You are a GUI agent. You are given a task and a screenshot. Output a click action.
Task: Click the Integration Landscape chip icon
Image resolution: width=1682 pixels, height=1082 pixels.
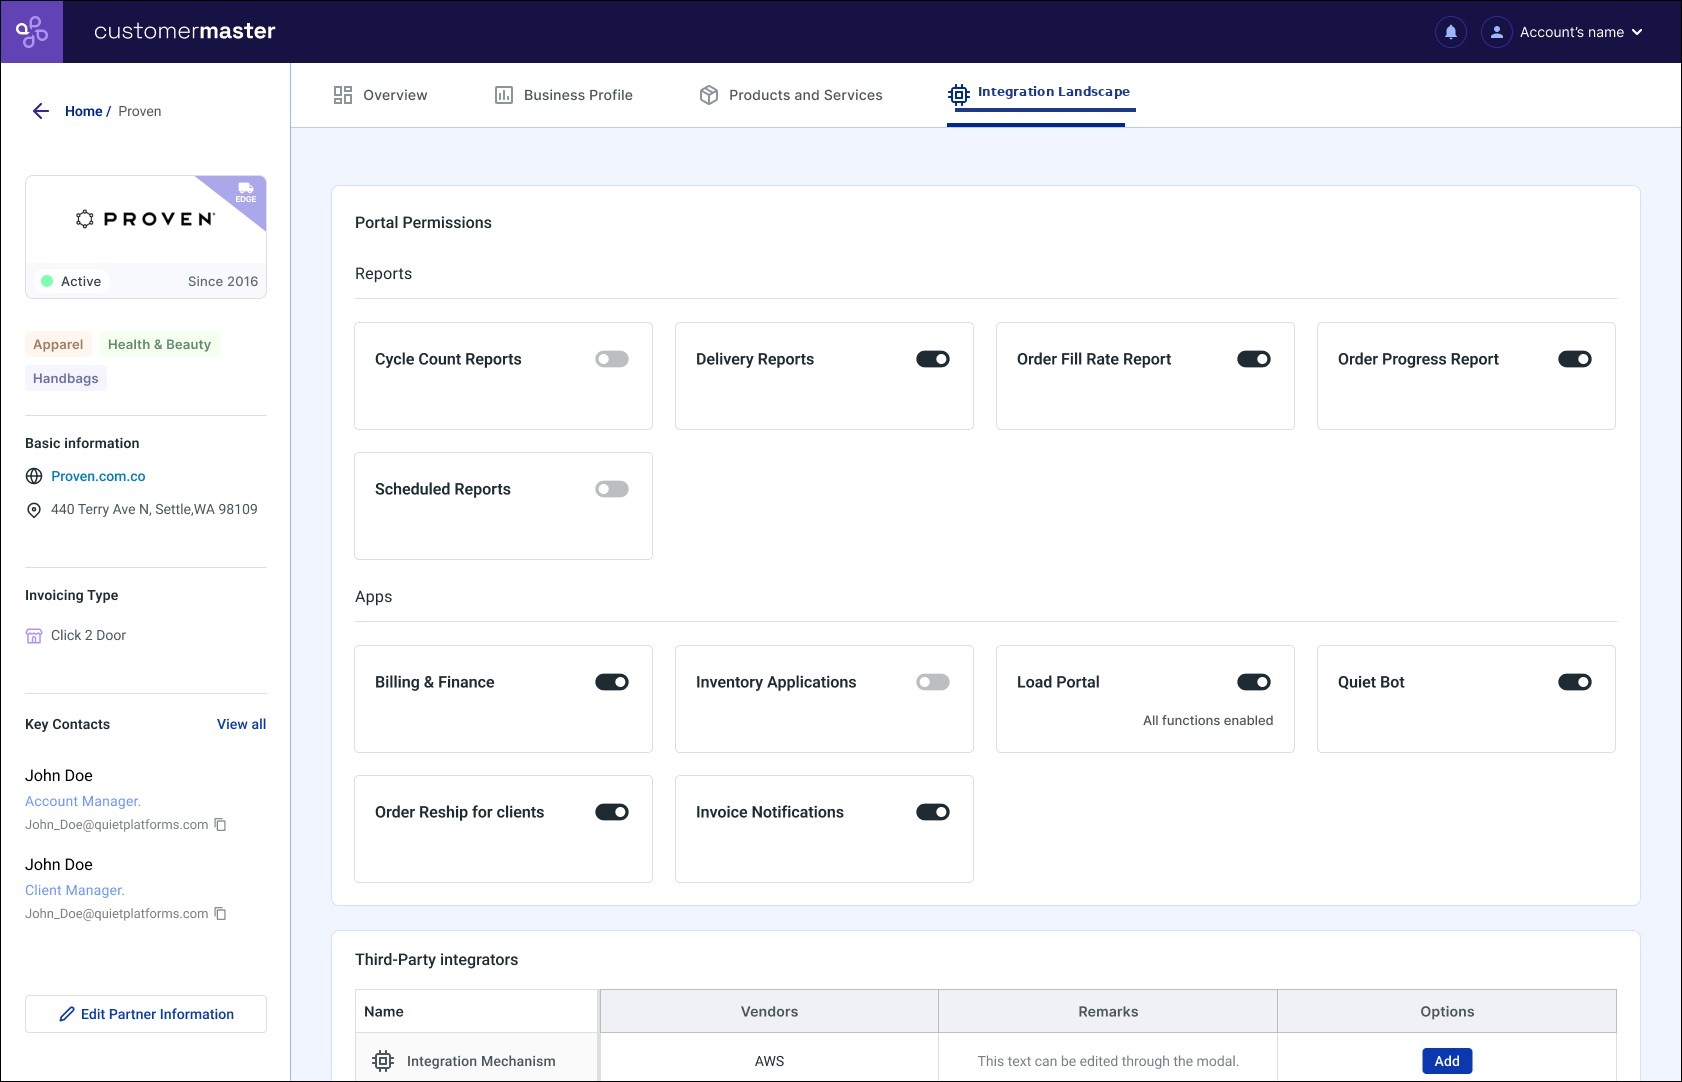click(958, 95)
